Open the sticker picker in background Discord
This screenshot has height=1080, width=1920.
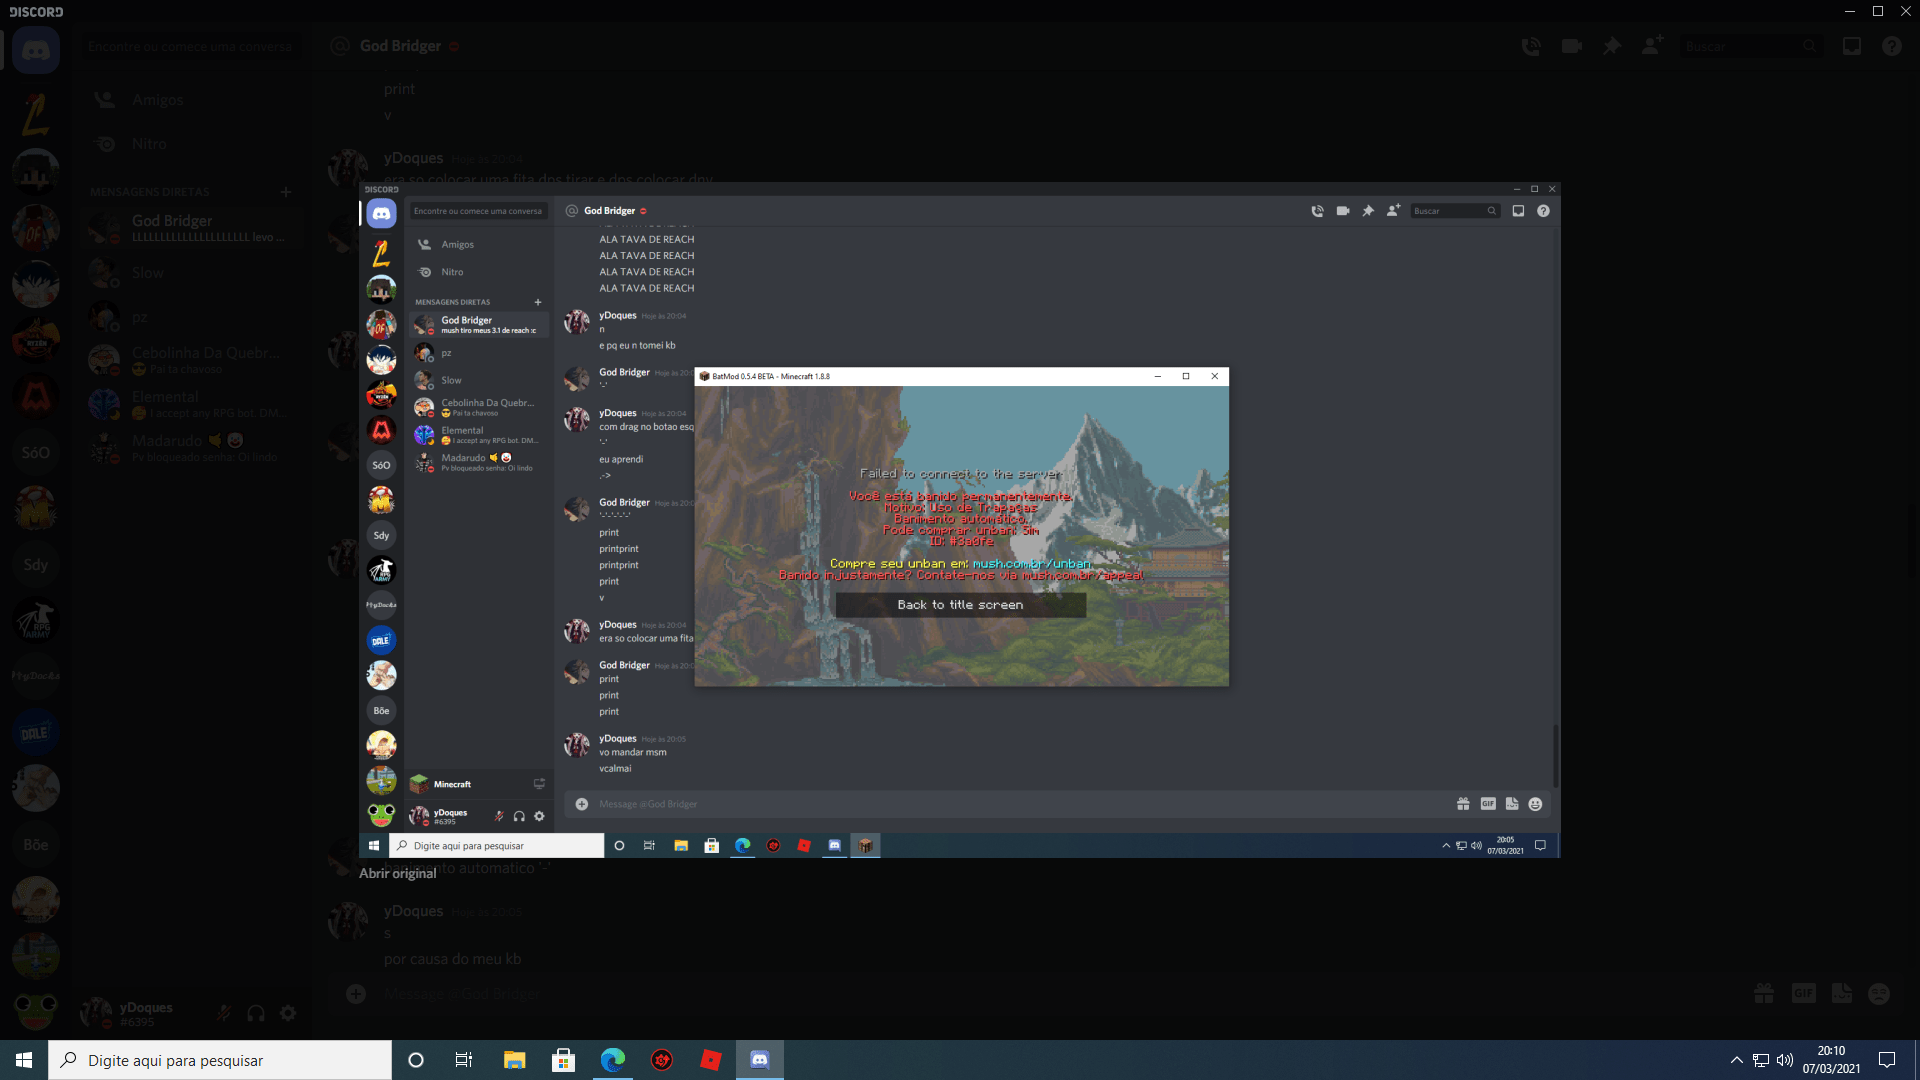pos(1841,993)
